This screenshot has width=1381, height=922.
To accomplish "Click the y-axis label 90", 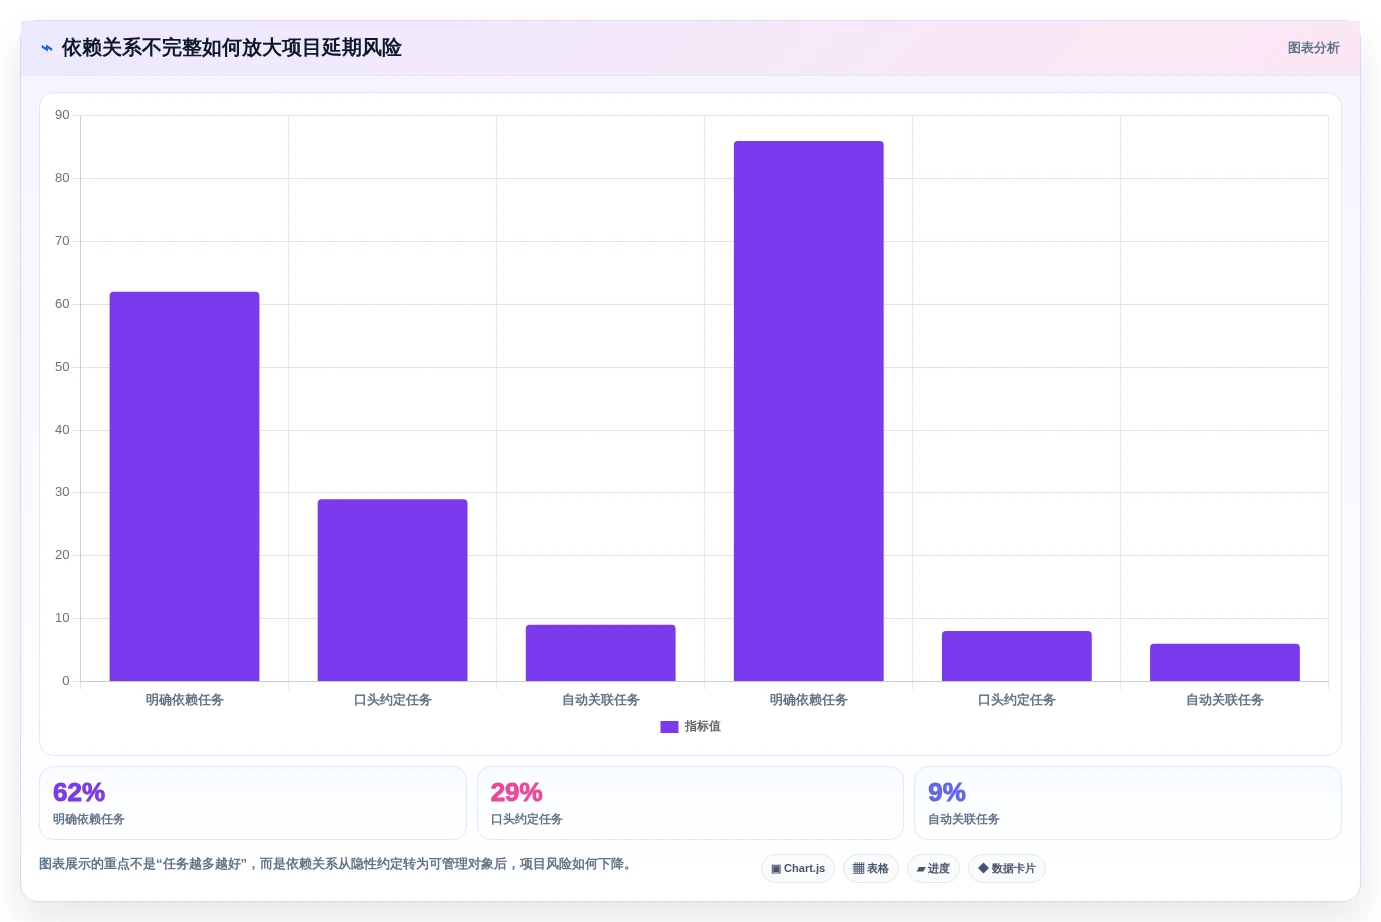I will click(x=62, y=115).
